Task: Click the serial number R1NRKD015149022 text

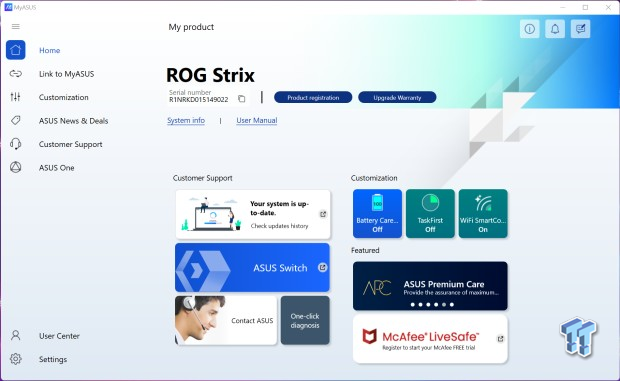Action: pos(198,100)
